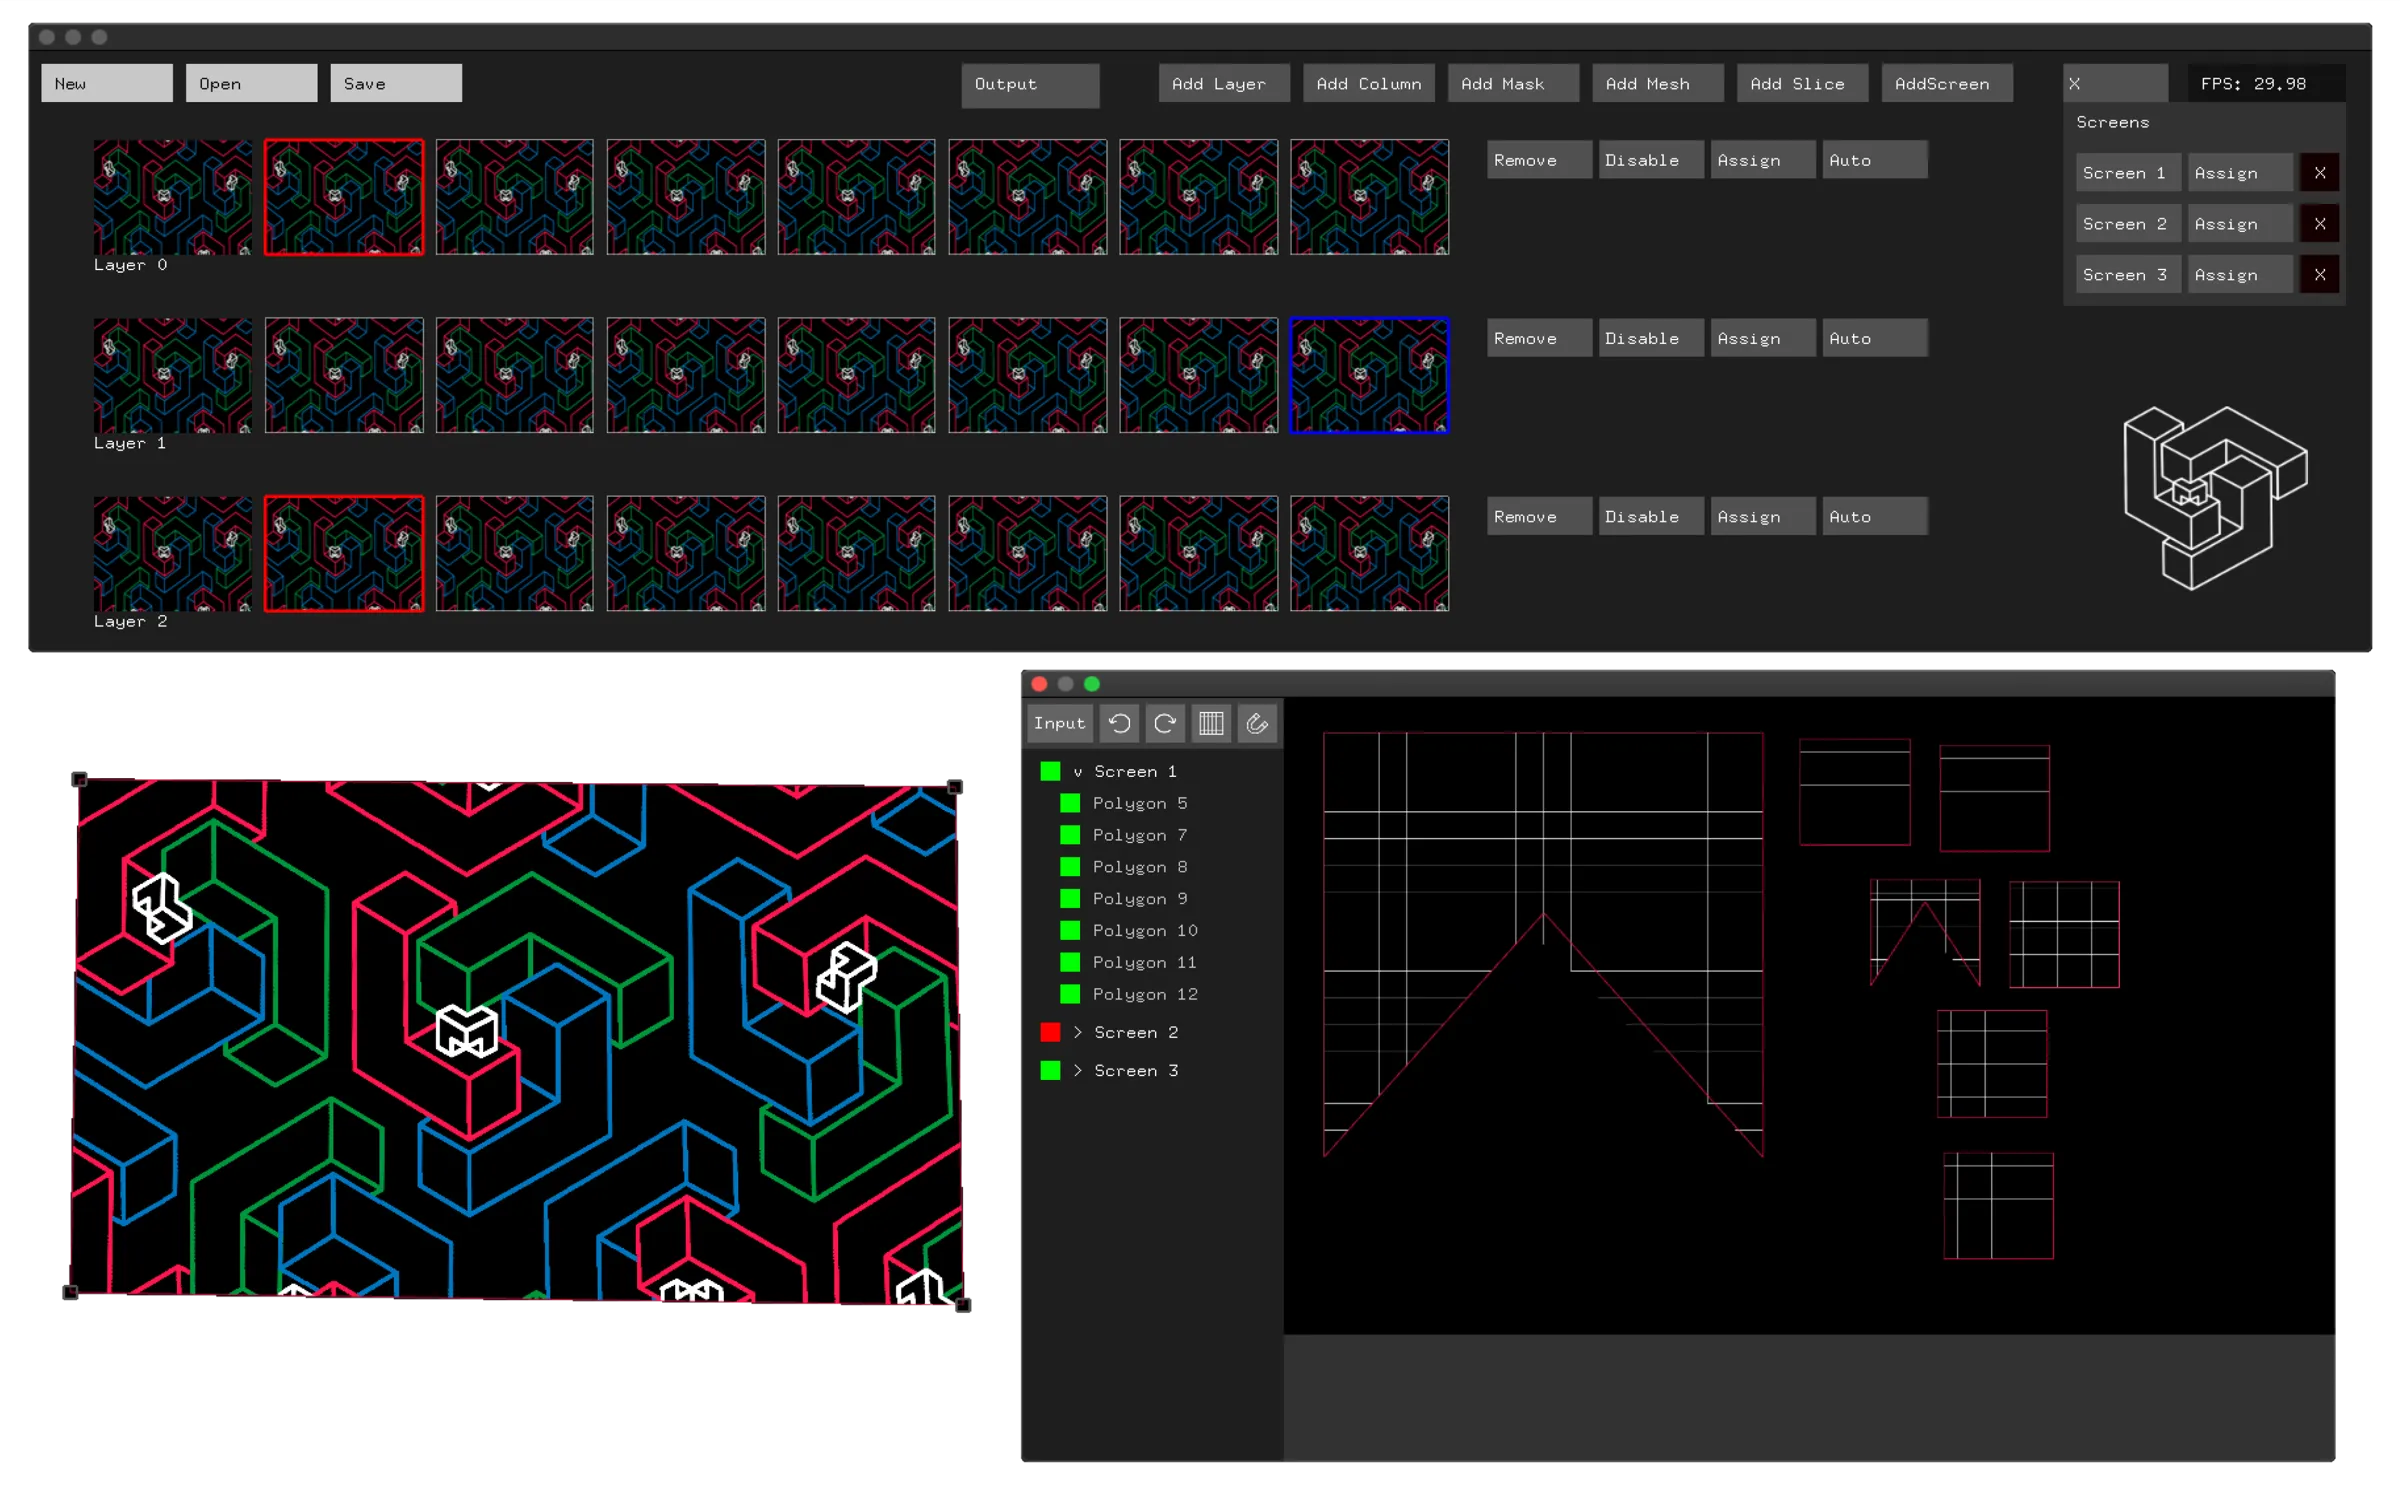Click the undo arrow icon beside Input

(1119, 723)
